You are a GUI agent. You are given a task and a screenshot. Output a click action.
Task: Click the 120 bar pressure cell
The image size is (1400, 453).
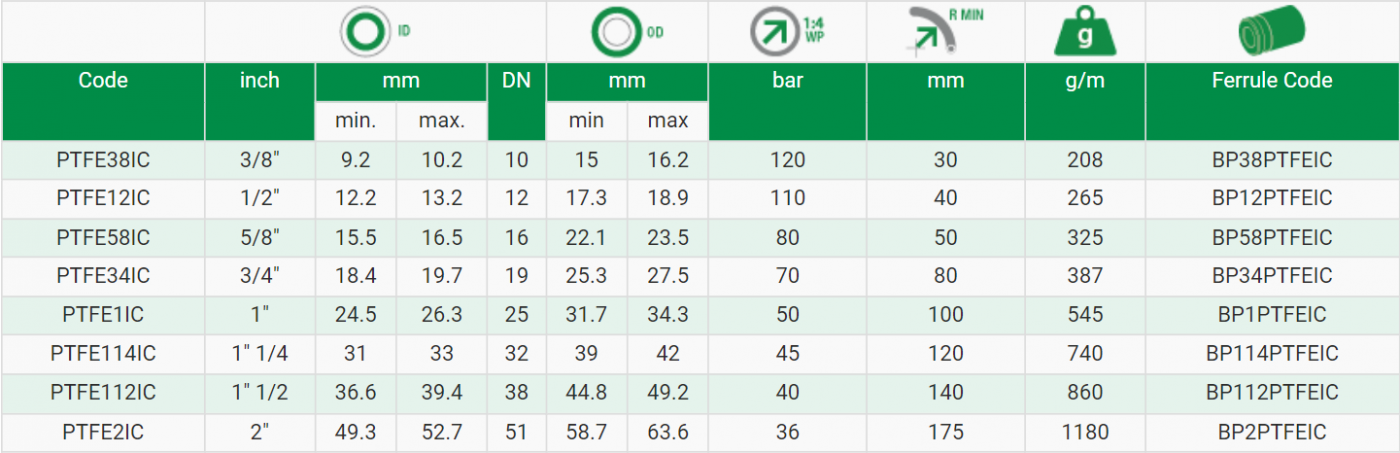(x=787, y=160)
